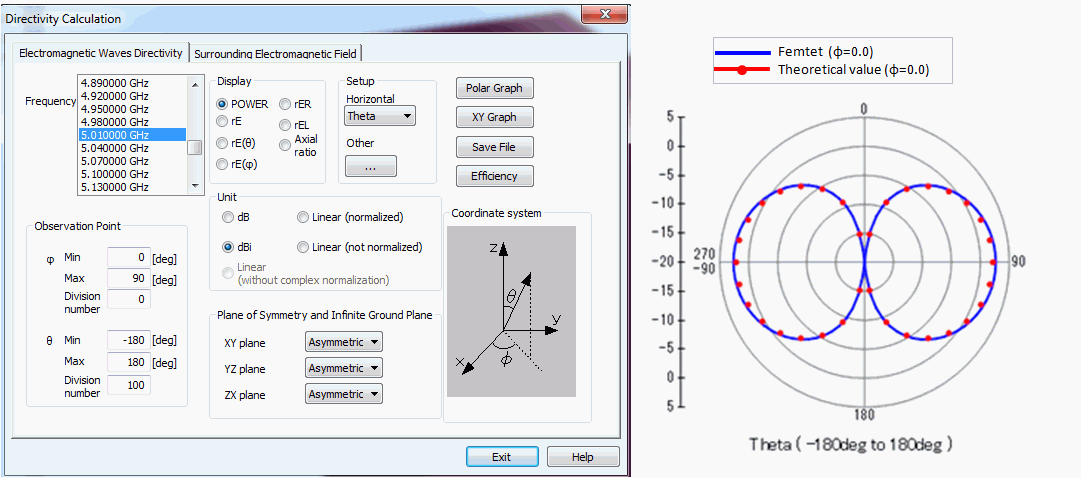Image resolution: width=1081 pixels, height=478 pixels.
Task: Select the dB unit radio button
Action: [x=228, y=217]
